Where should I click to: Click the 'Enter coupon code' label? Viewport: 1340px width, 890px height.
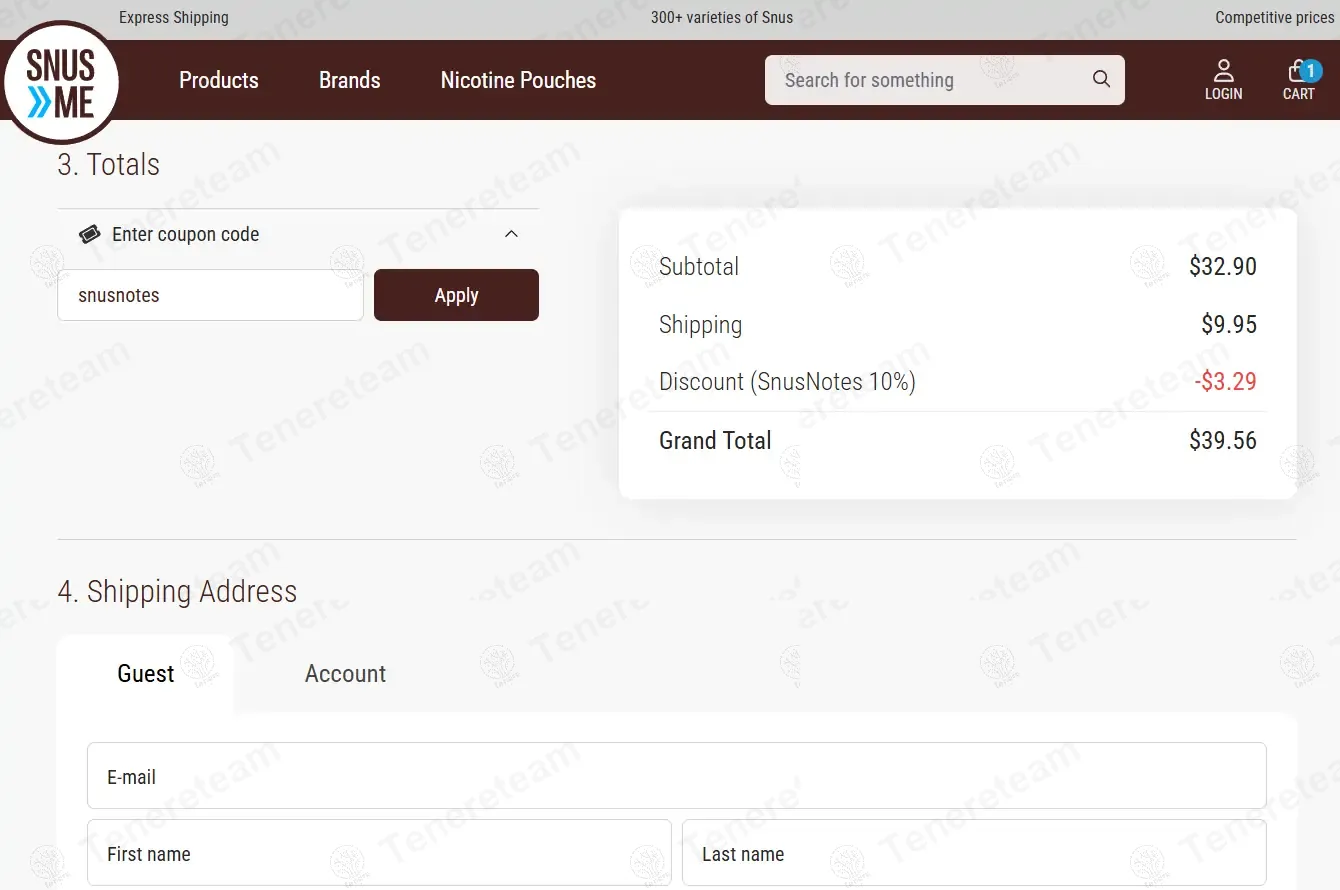click(185, 234)
